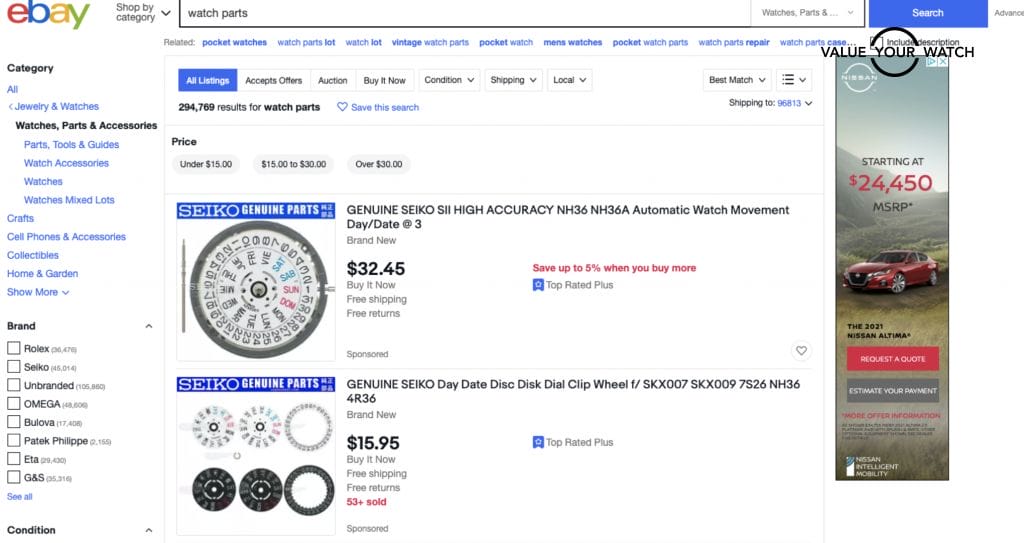Filter price Under $15.00

click(x=205, y=164)
